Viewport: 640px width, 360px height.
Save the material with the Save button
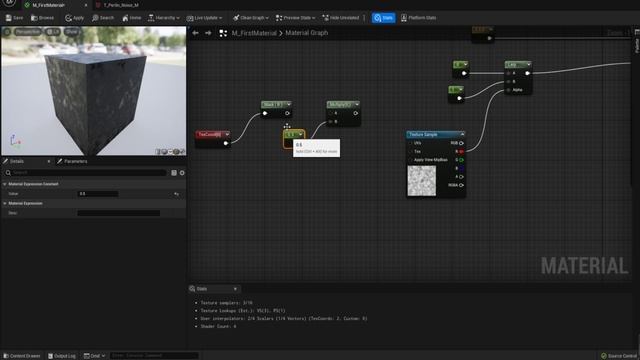[x=14, y=18]
